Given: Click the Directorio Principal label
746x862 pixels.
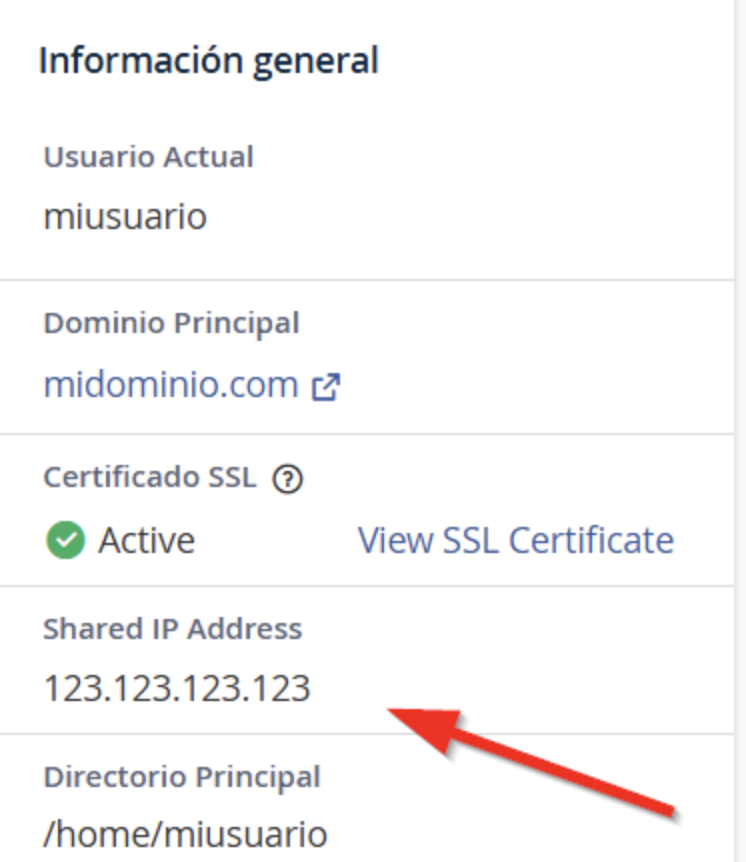Looking at the screenshot, I should pos(182,777).
